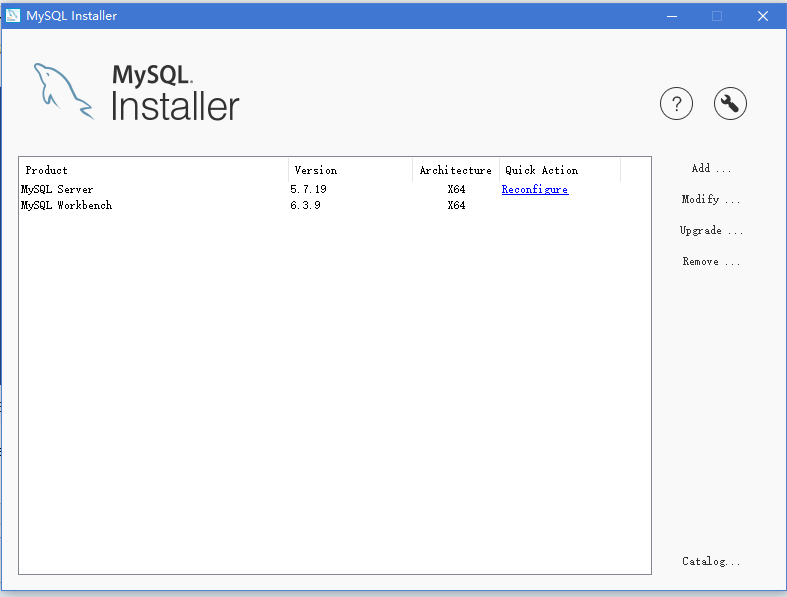Sort by the Product column header

pyautogui.click(x=154, y=170)
